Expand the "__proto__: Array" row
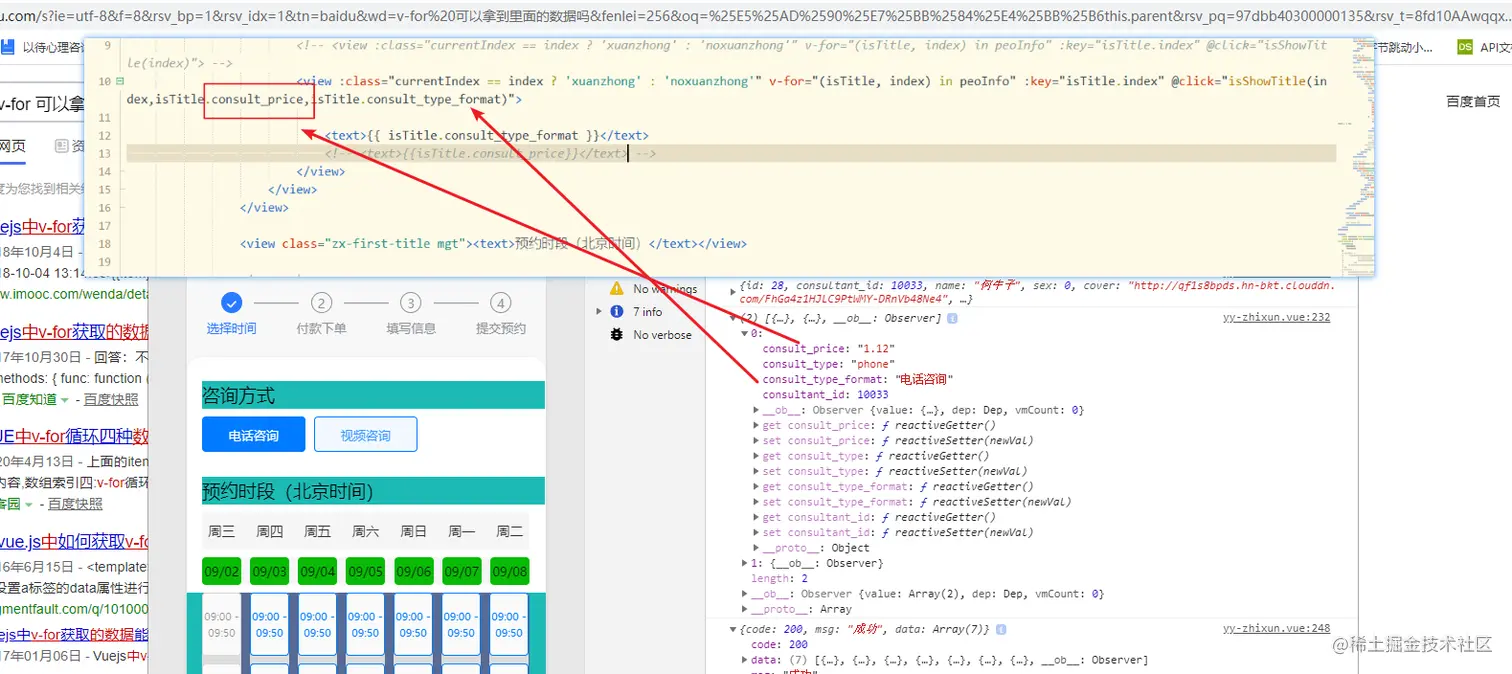 pyautogui.click(x=744, y=609)
